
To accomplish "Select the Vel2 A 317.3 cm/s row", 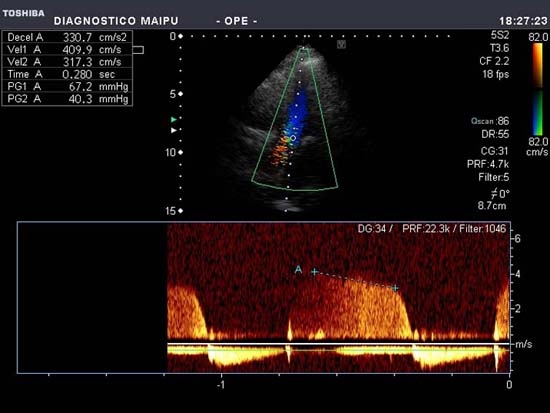I will pos(67,62).
